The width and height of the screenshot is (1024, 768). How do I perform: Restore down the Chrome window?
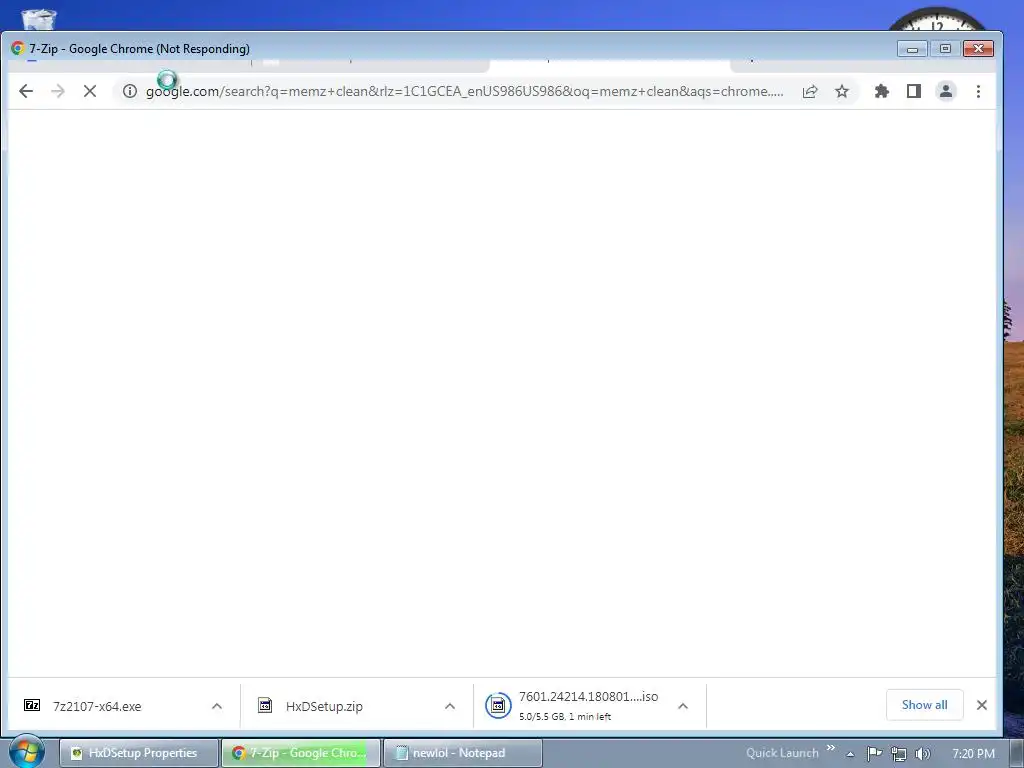pos(945,49)
